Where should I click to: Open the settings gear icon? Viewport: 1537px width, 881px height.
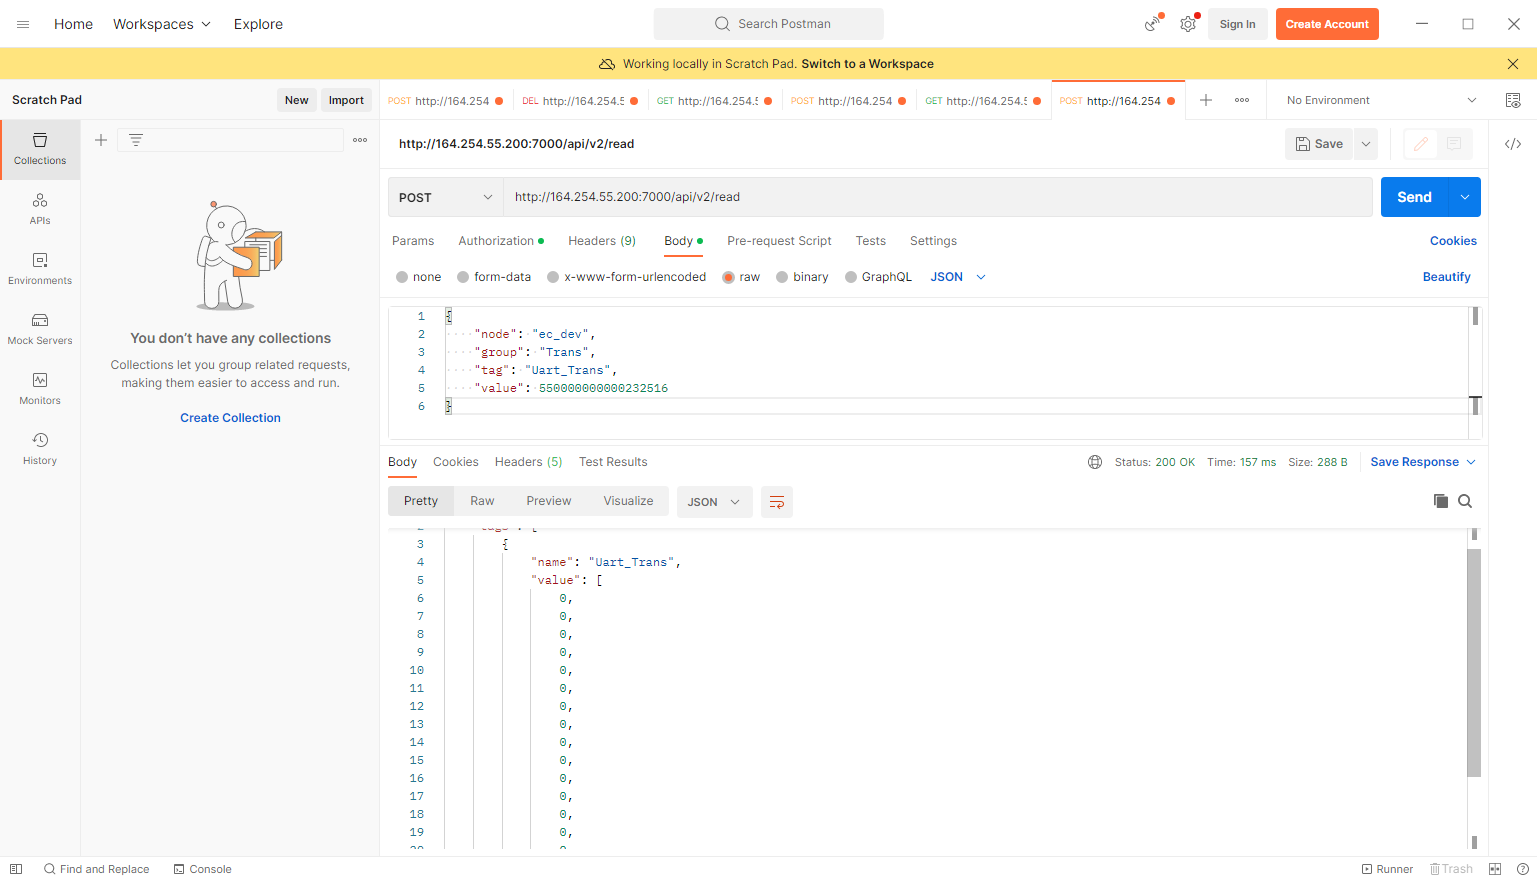coord(1188,24)
